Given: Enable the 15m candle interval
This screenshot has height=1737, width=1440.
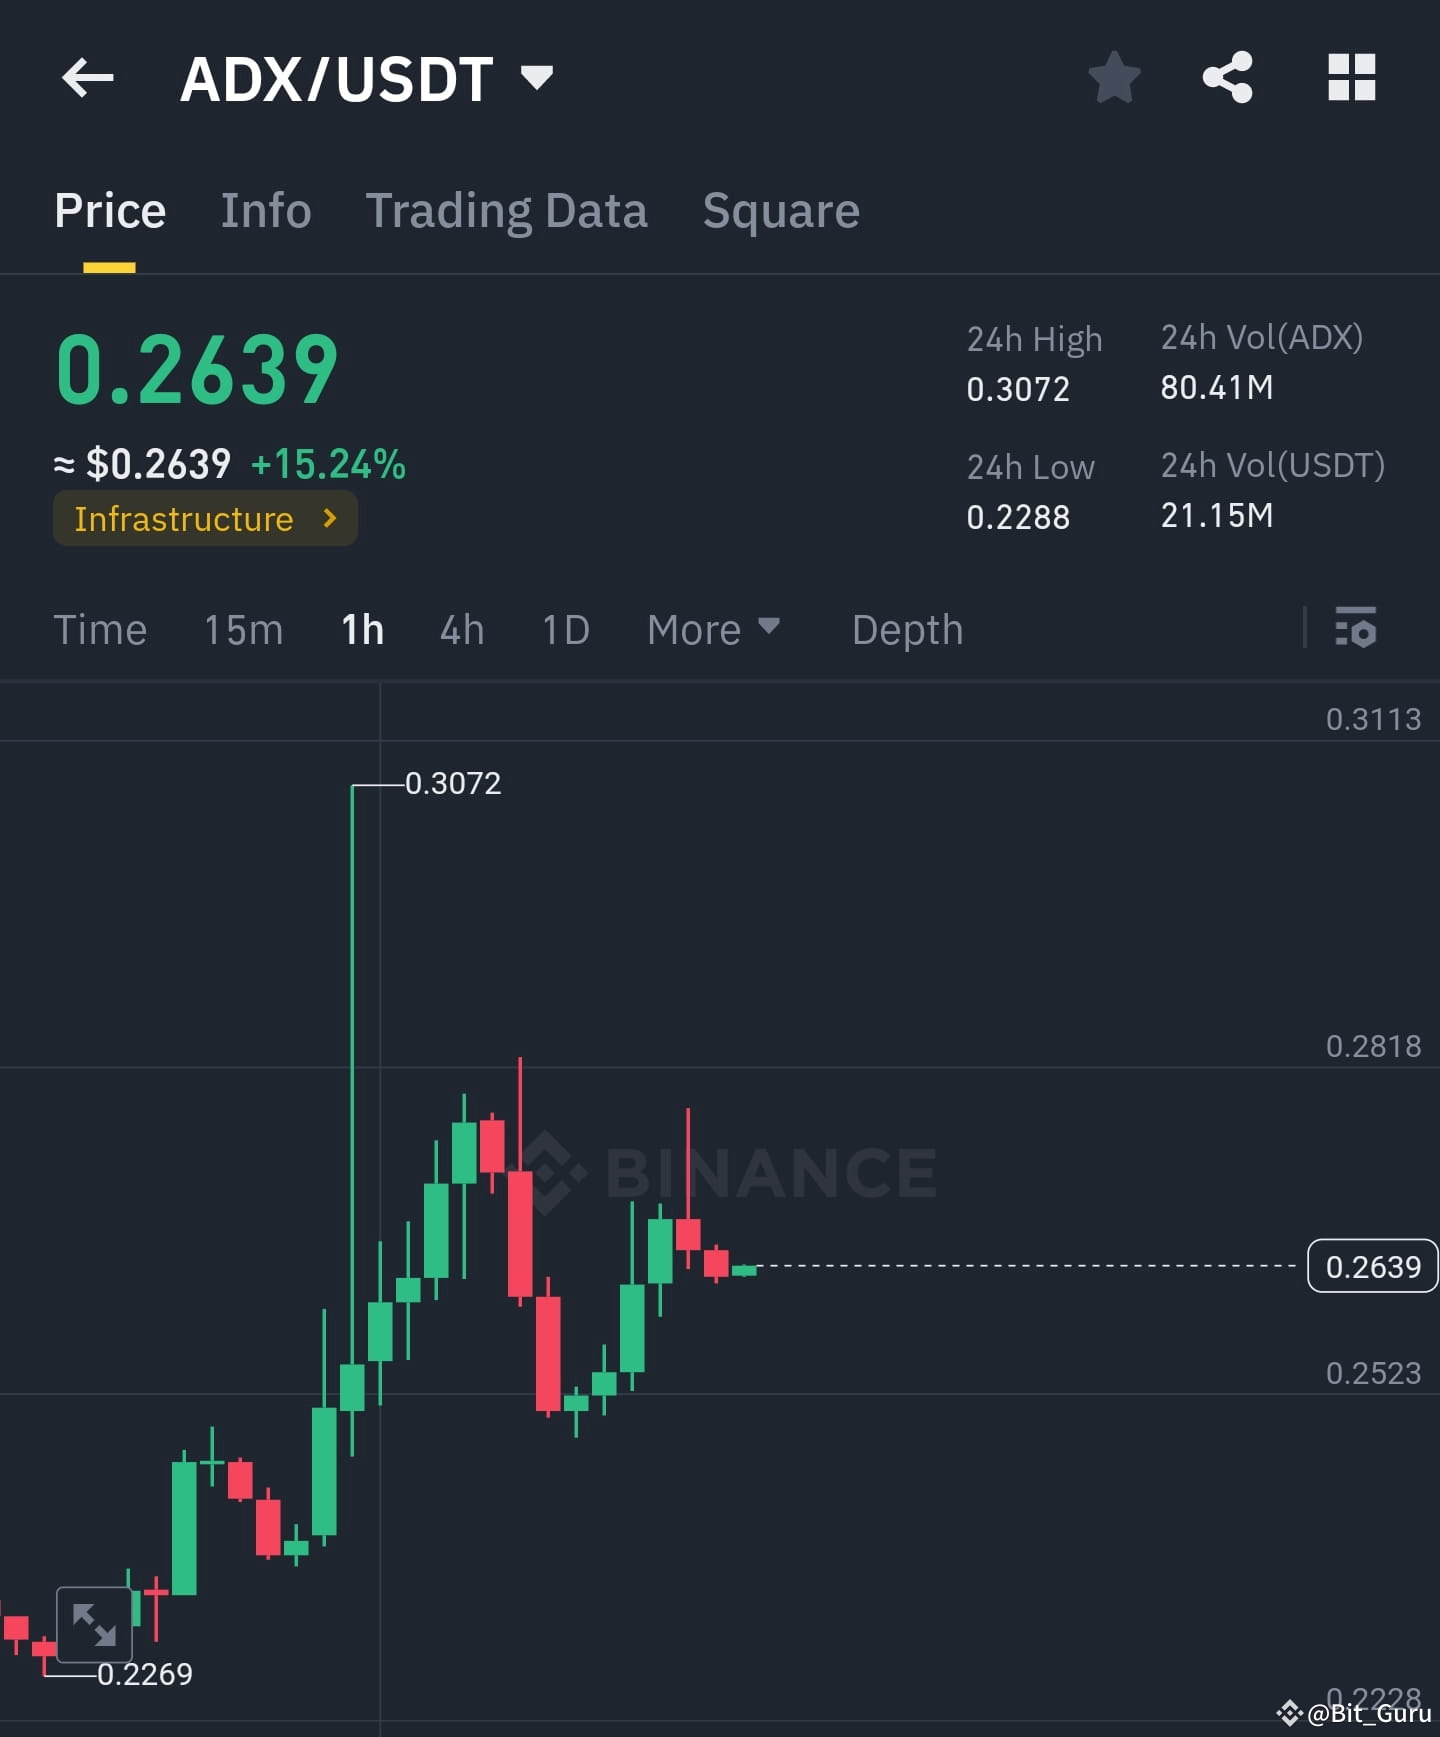Looking at the screenshot, I should (x=243, y=629).
